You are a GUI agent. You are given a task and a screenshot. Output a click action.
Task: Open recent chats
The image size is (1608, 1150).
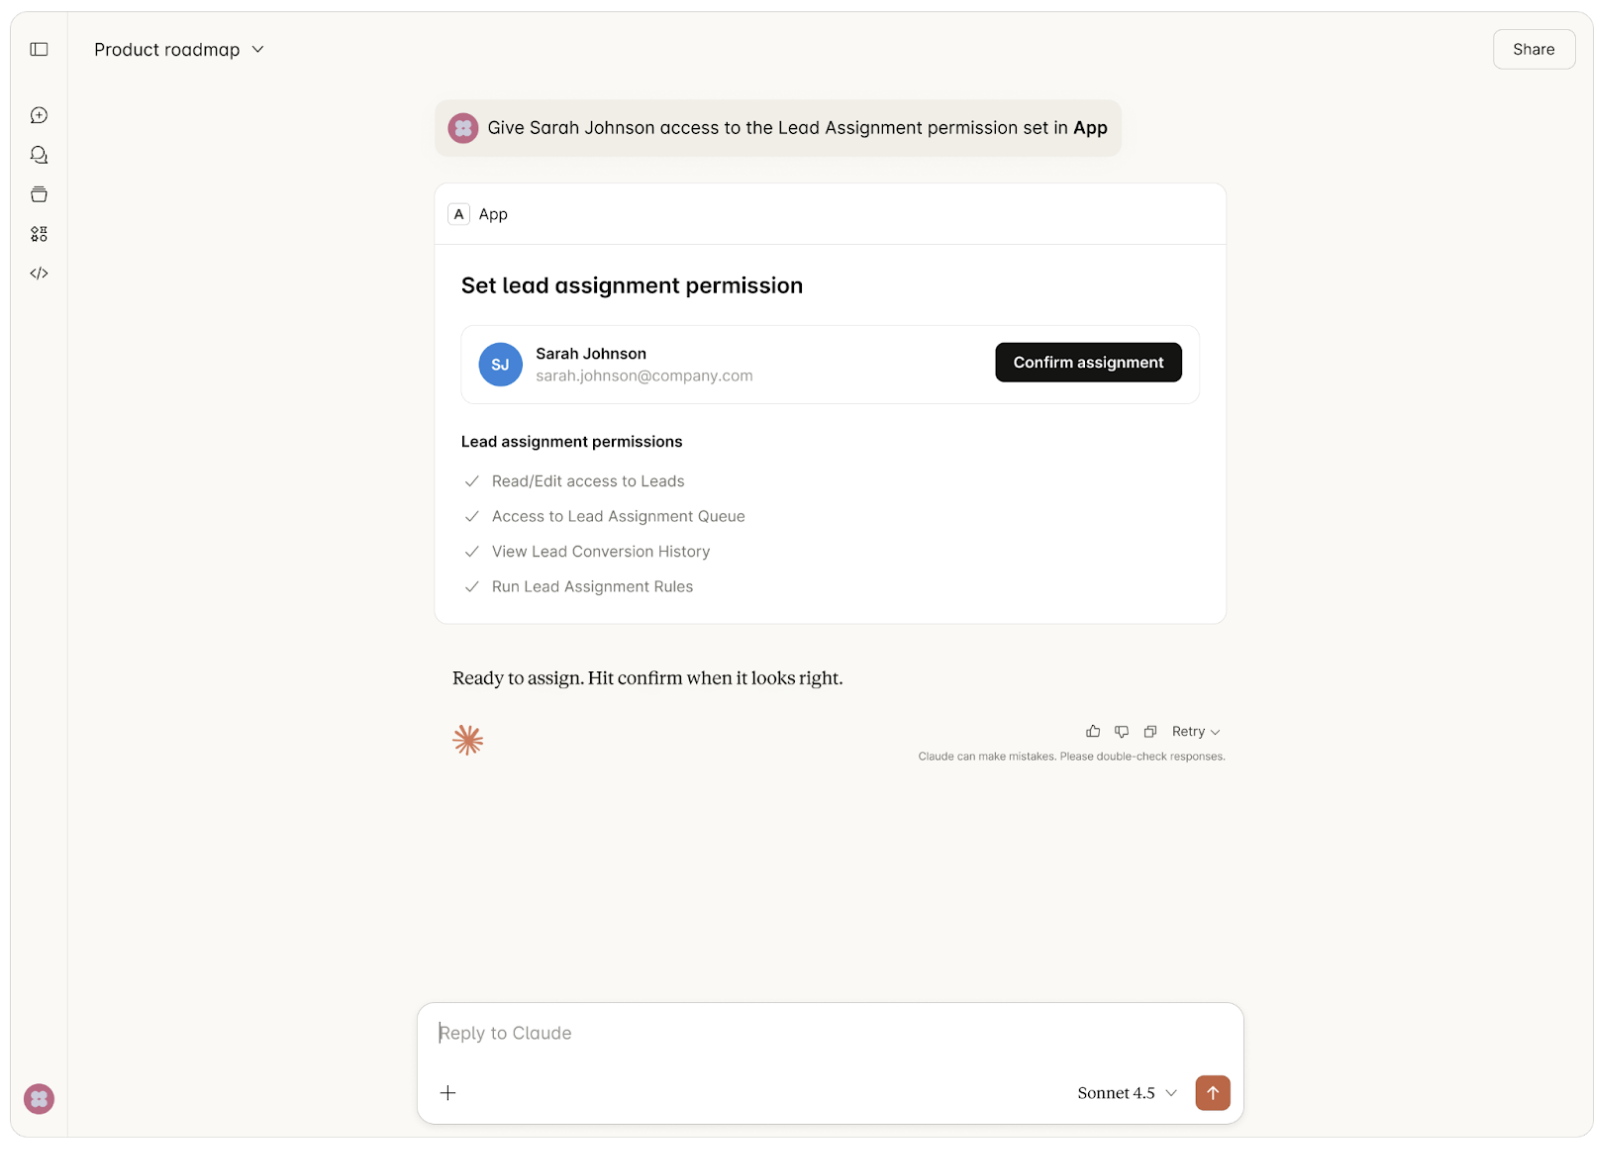tap(39, 154)
